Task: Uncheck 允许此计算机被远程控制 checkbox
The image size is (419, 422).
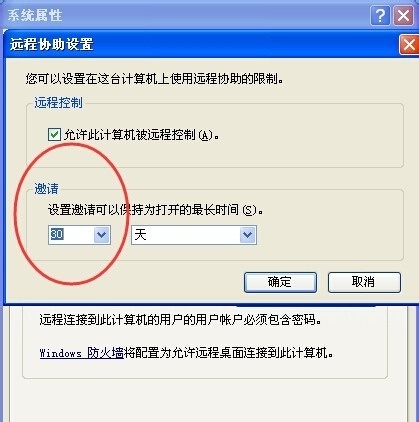Action: pyautogui.click(x=54, y=135)
